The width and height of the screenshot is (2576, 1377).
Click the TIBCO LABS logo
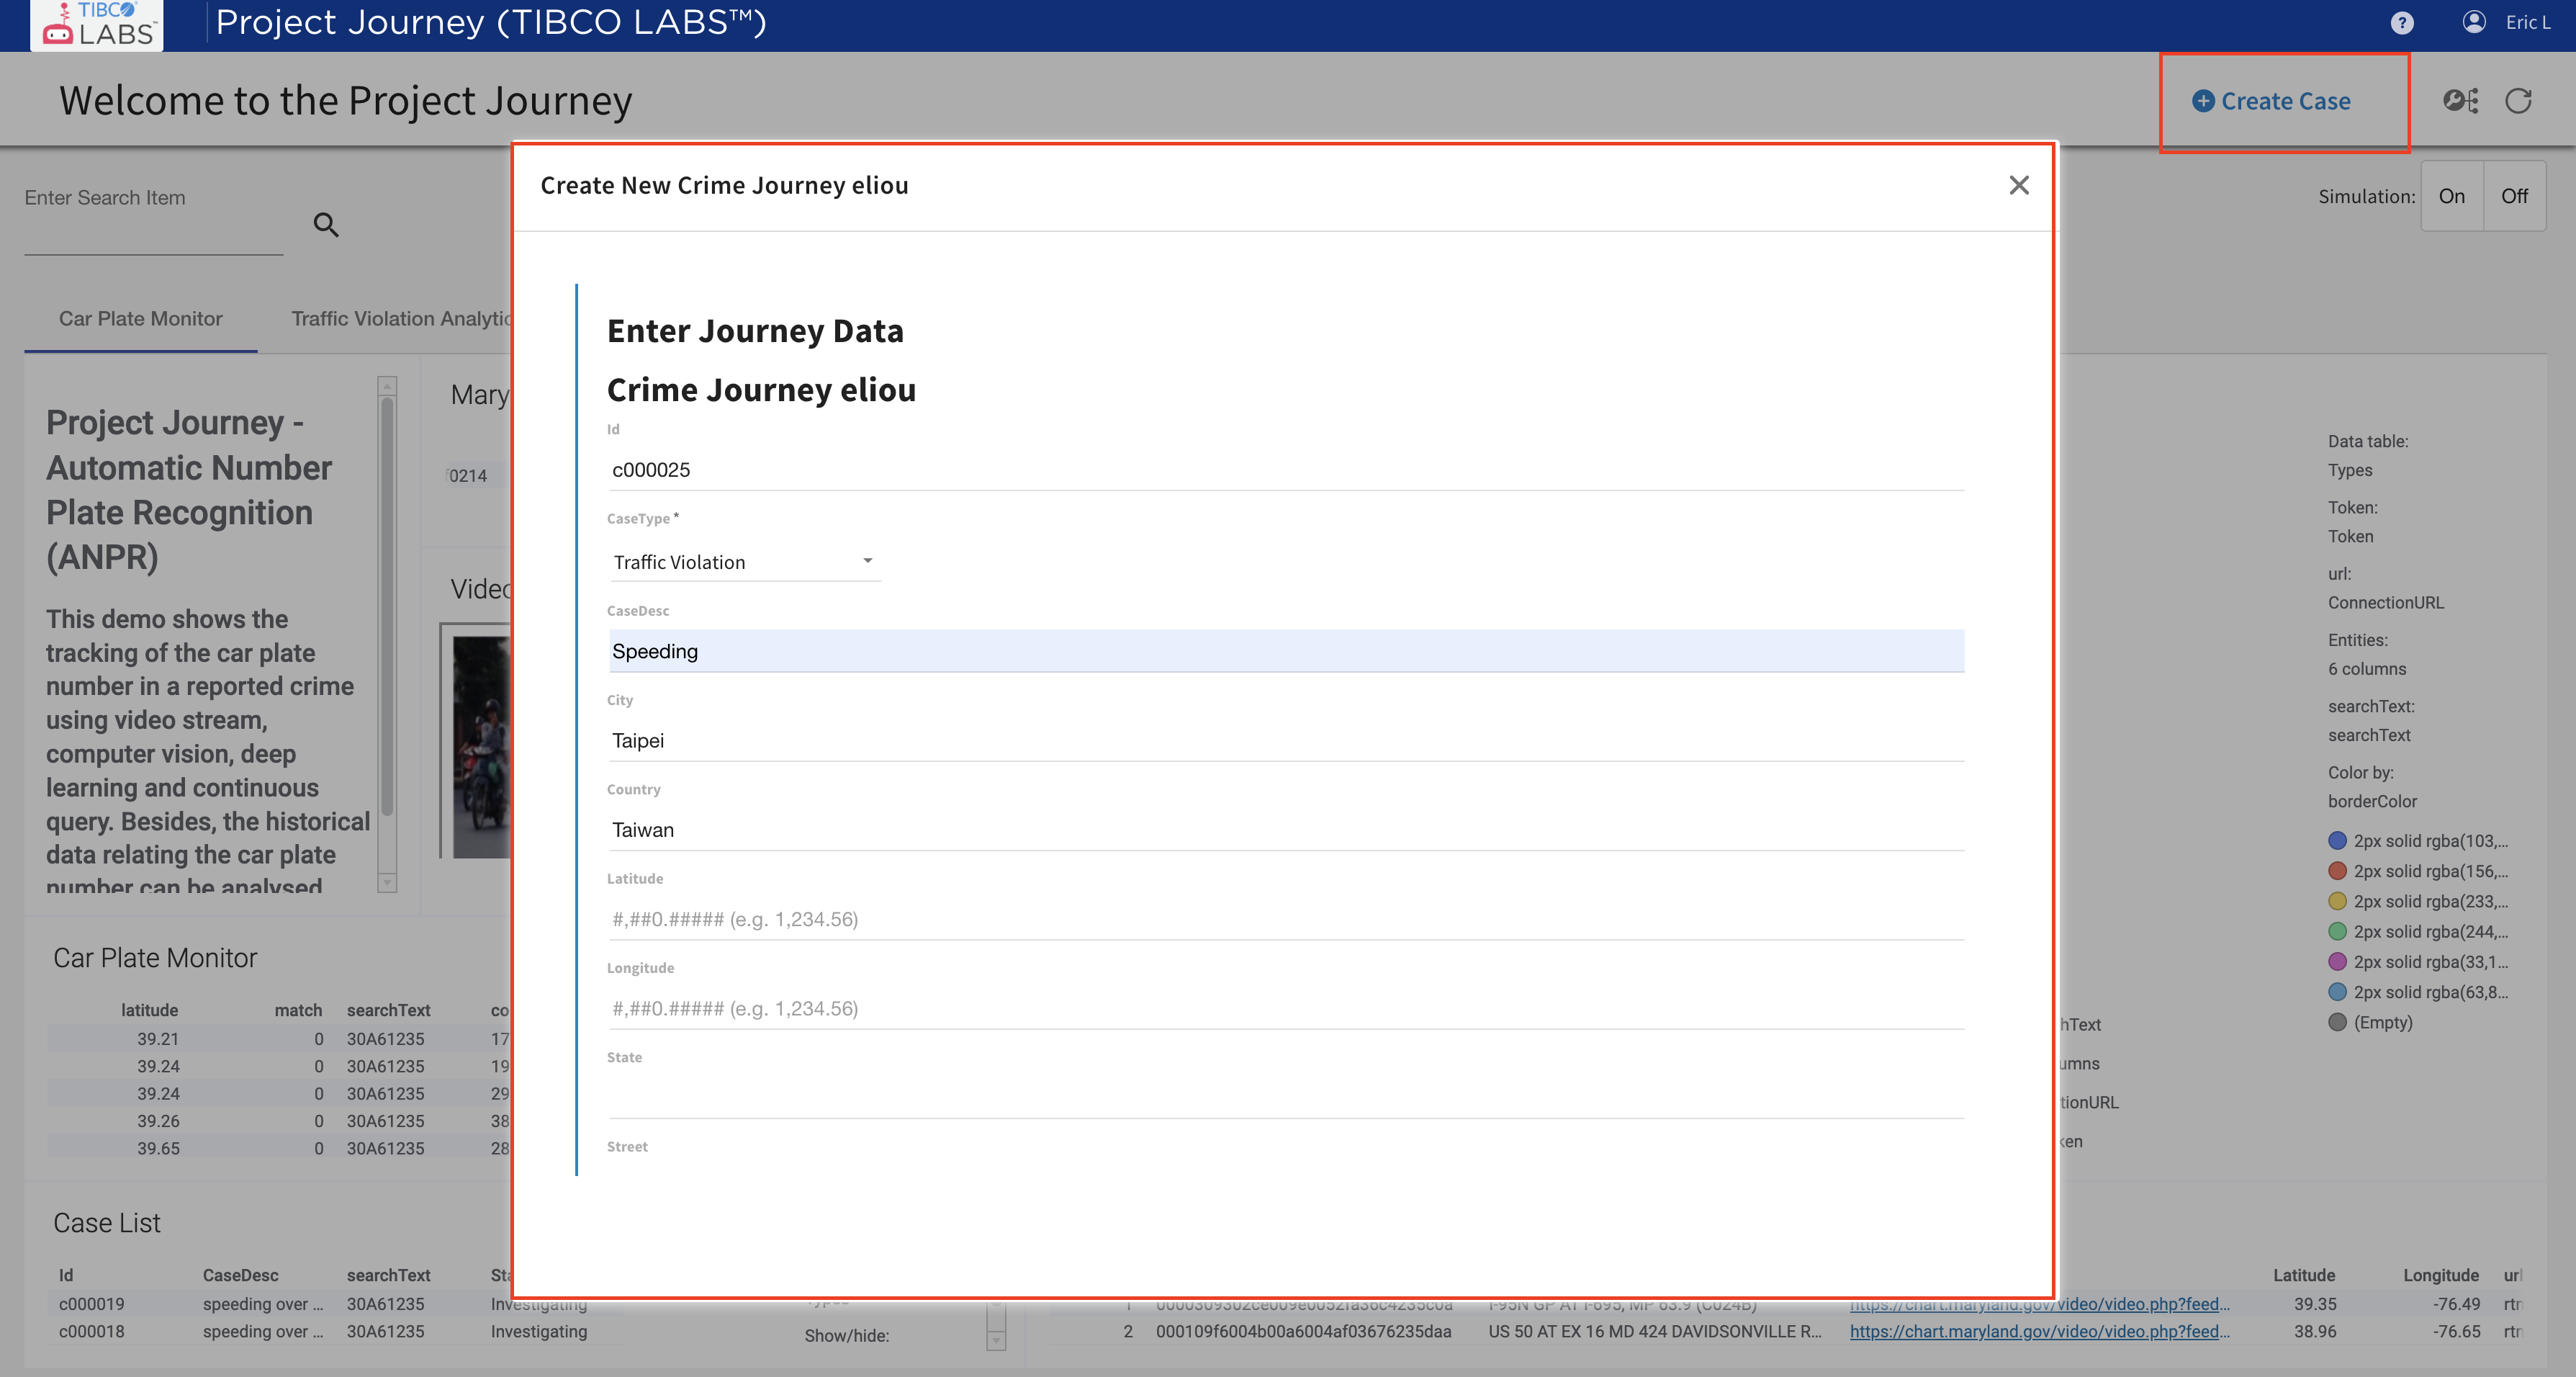pos(98,25)
